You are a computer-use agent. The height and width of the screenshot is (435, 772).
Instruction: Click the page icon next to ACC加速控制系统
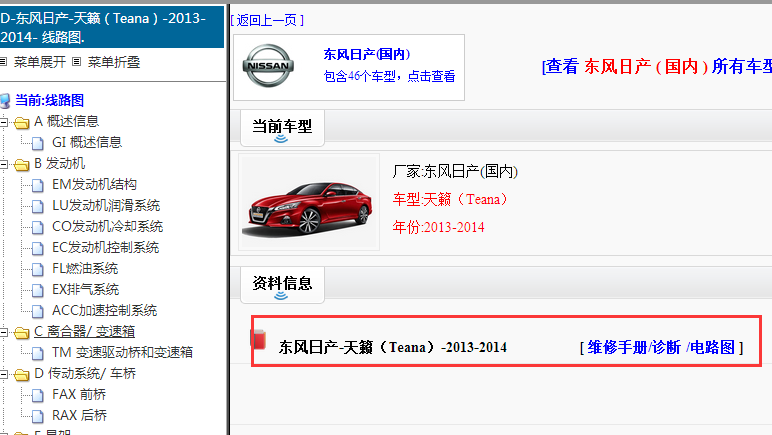(38, 311)
